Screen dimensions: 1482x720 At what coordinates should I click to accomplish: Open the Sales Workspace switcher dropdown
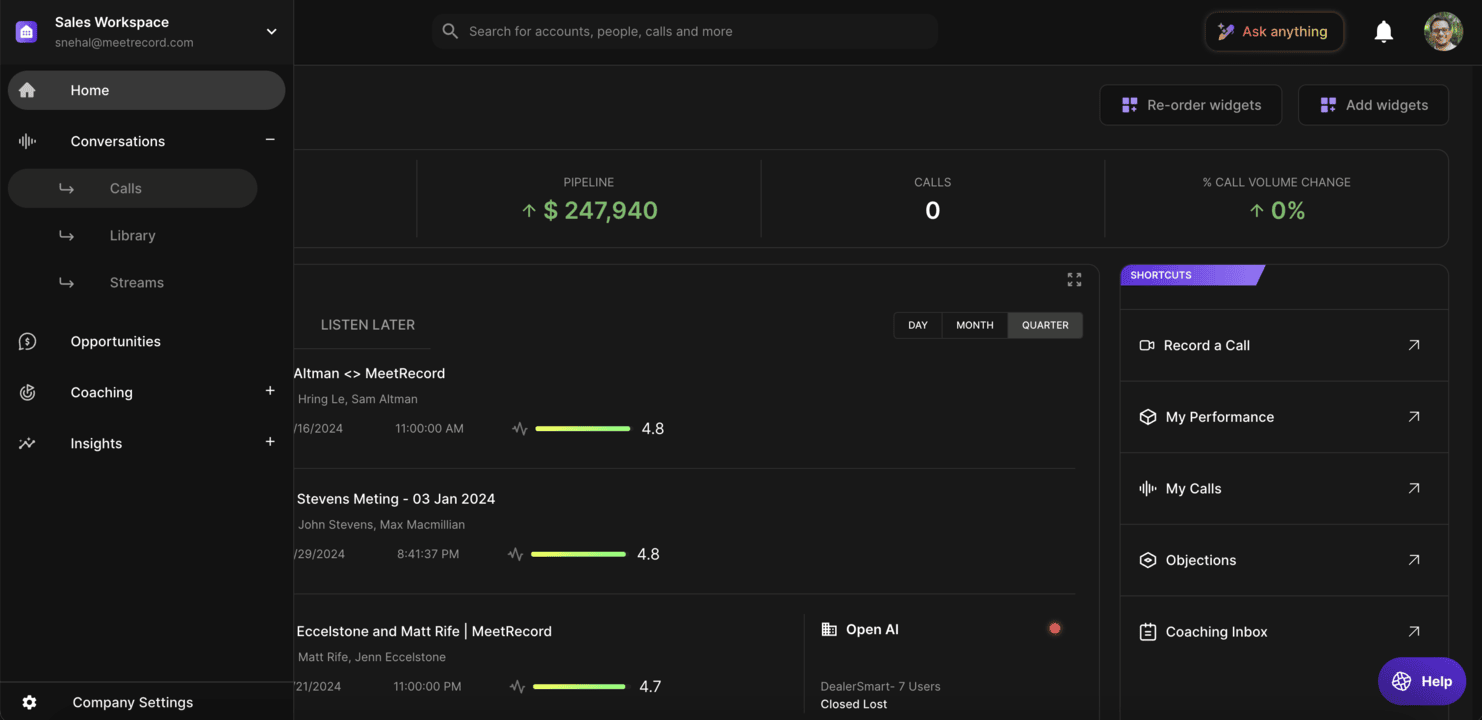click(271, 32)
